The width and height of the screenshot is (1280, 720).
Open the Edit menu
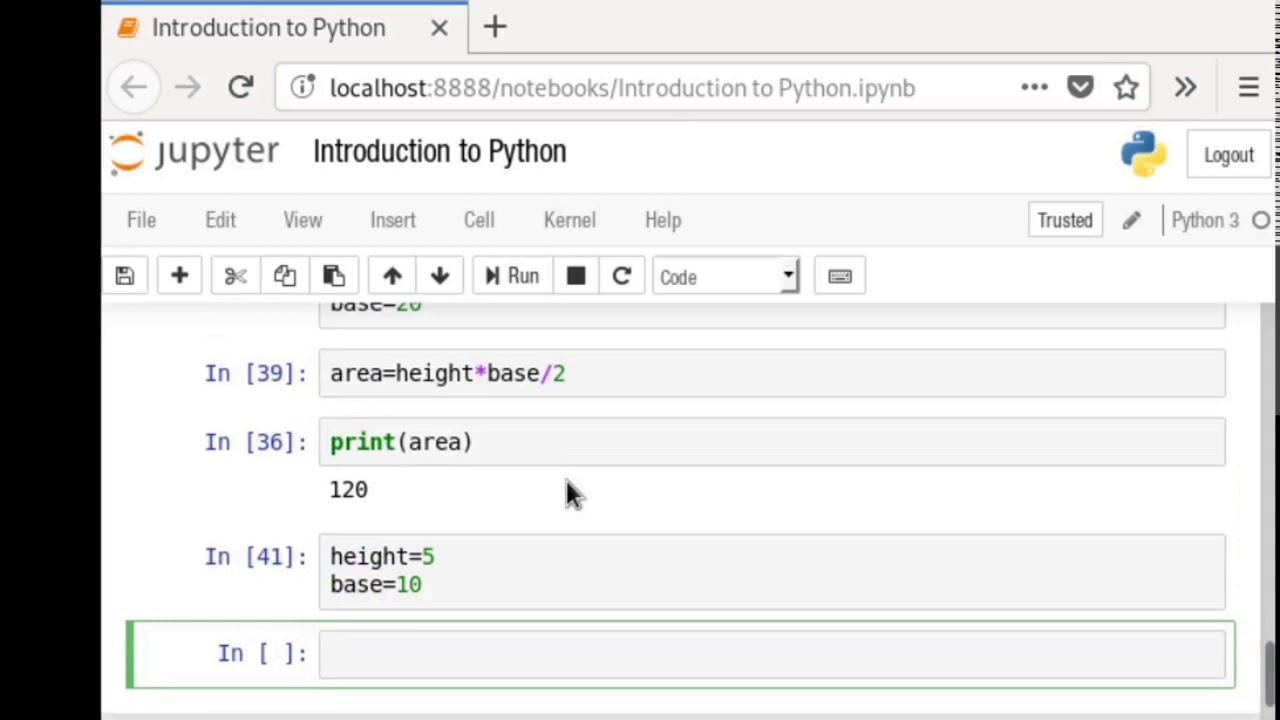(x=220, y=220)
